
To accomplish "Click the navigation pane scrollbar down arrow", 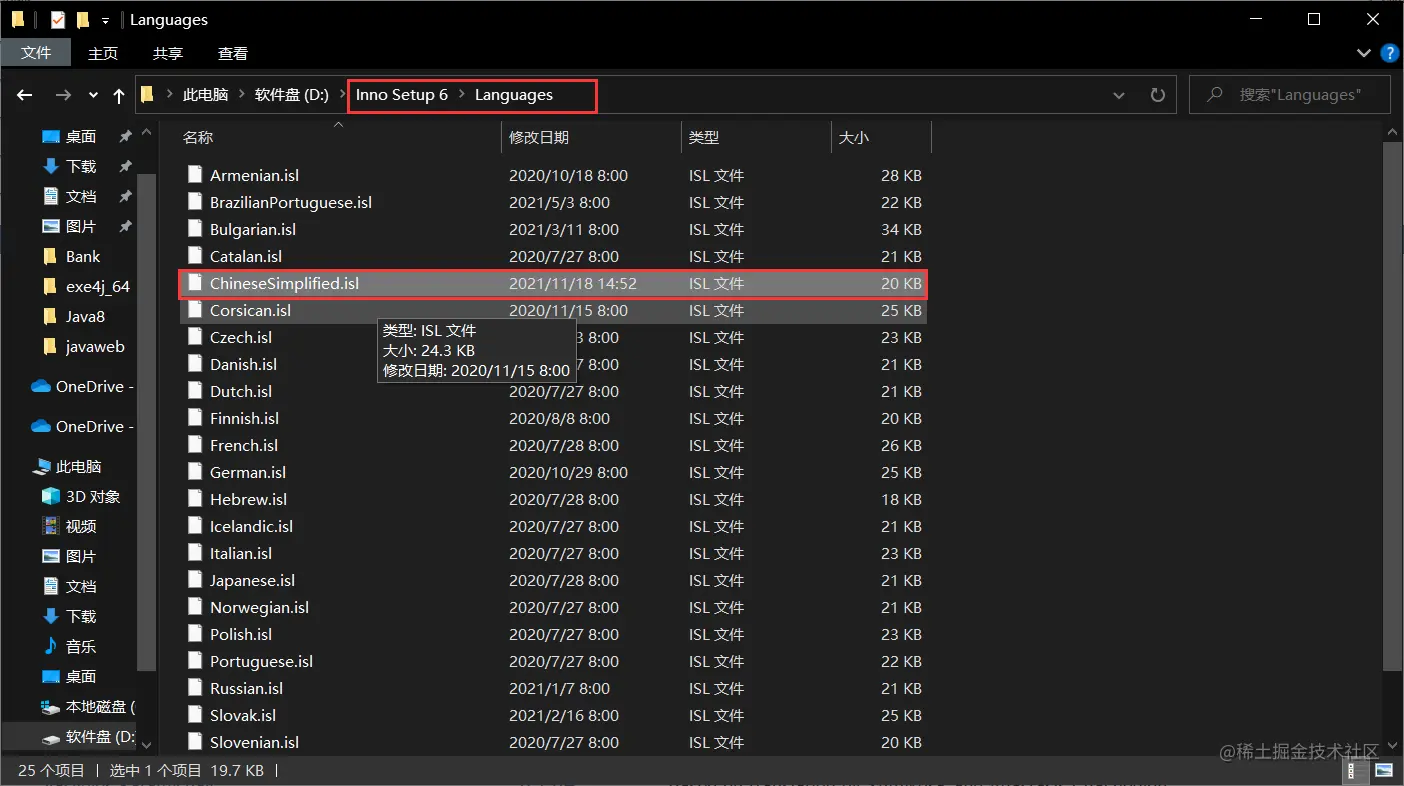I will (x=146, y=745).
